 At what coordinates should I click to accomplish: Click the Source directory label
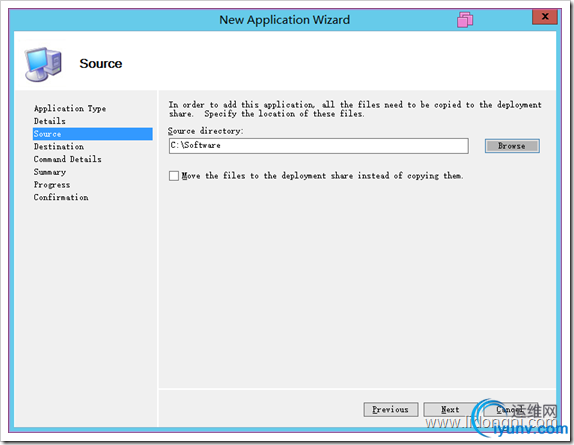click(206, 131)
